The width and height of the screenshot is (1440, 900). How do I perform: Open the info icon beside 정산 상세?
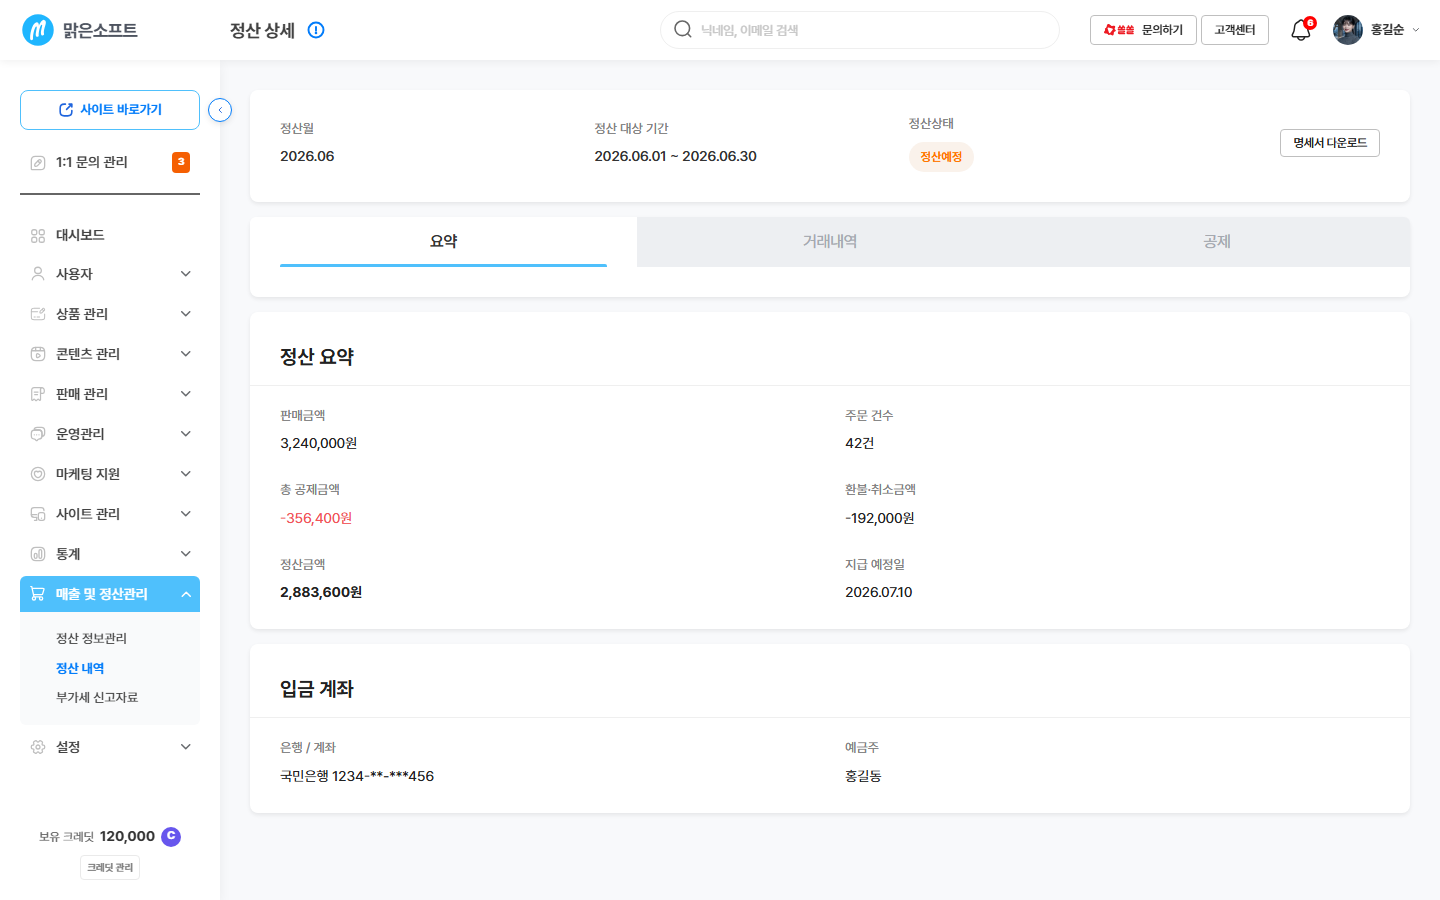tap(316, 30)
